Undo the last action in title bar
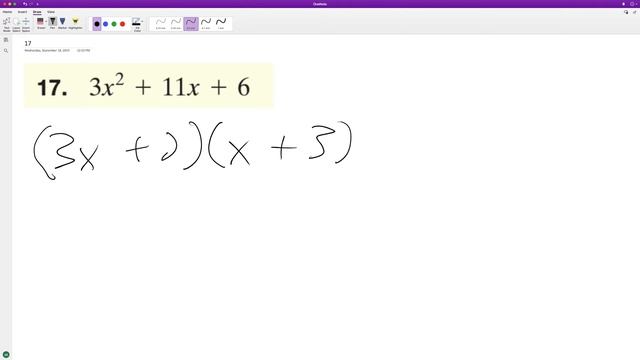 coord(25,4)
